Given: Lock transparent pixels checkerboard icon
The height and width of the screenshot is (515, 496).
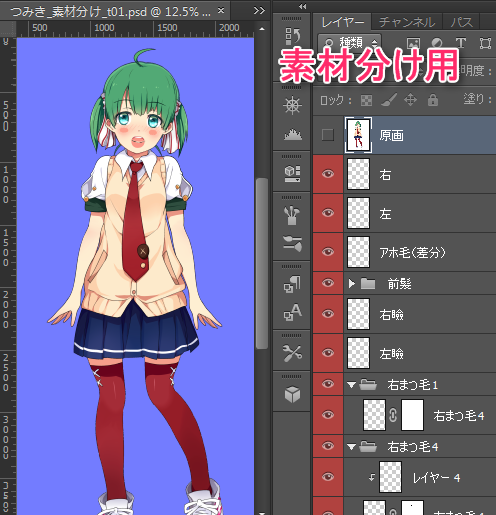Looking at the screenshot, I should coord(366,100).
